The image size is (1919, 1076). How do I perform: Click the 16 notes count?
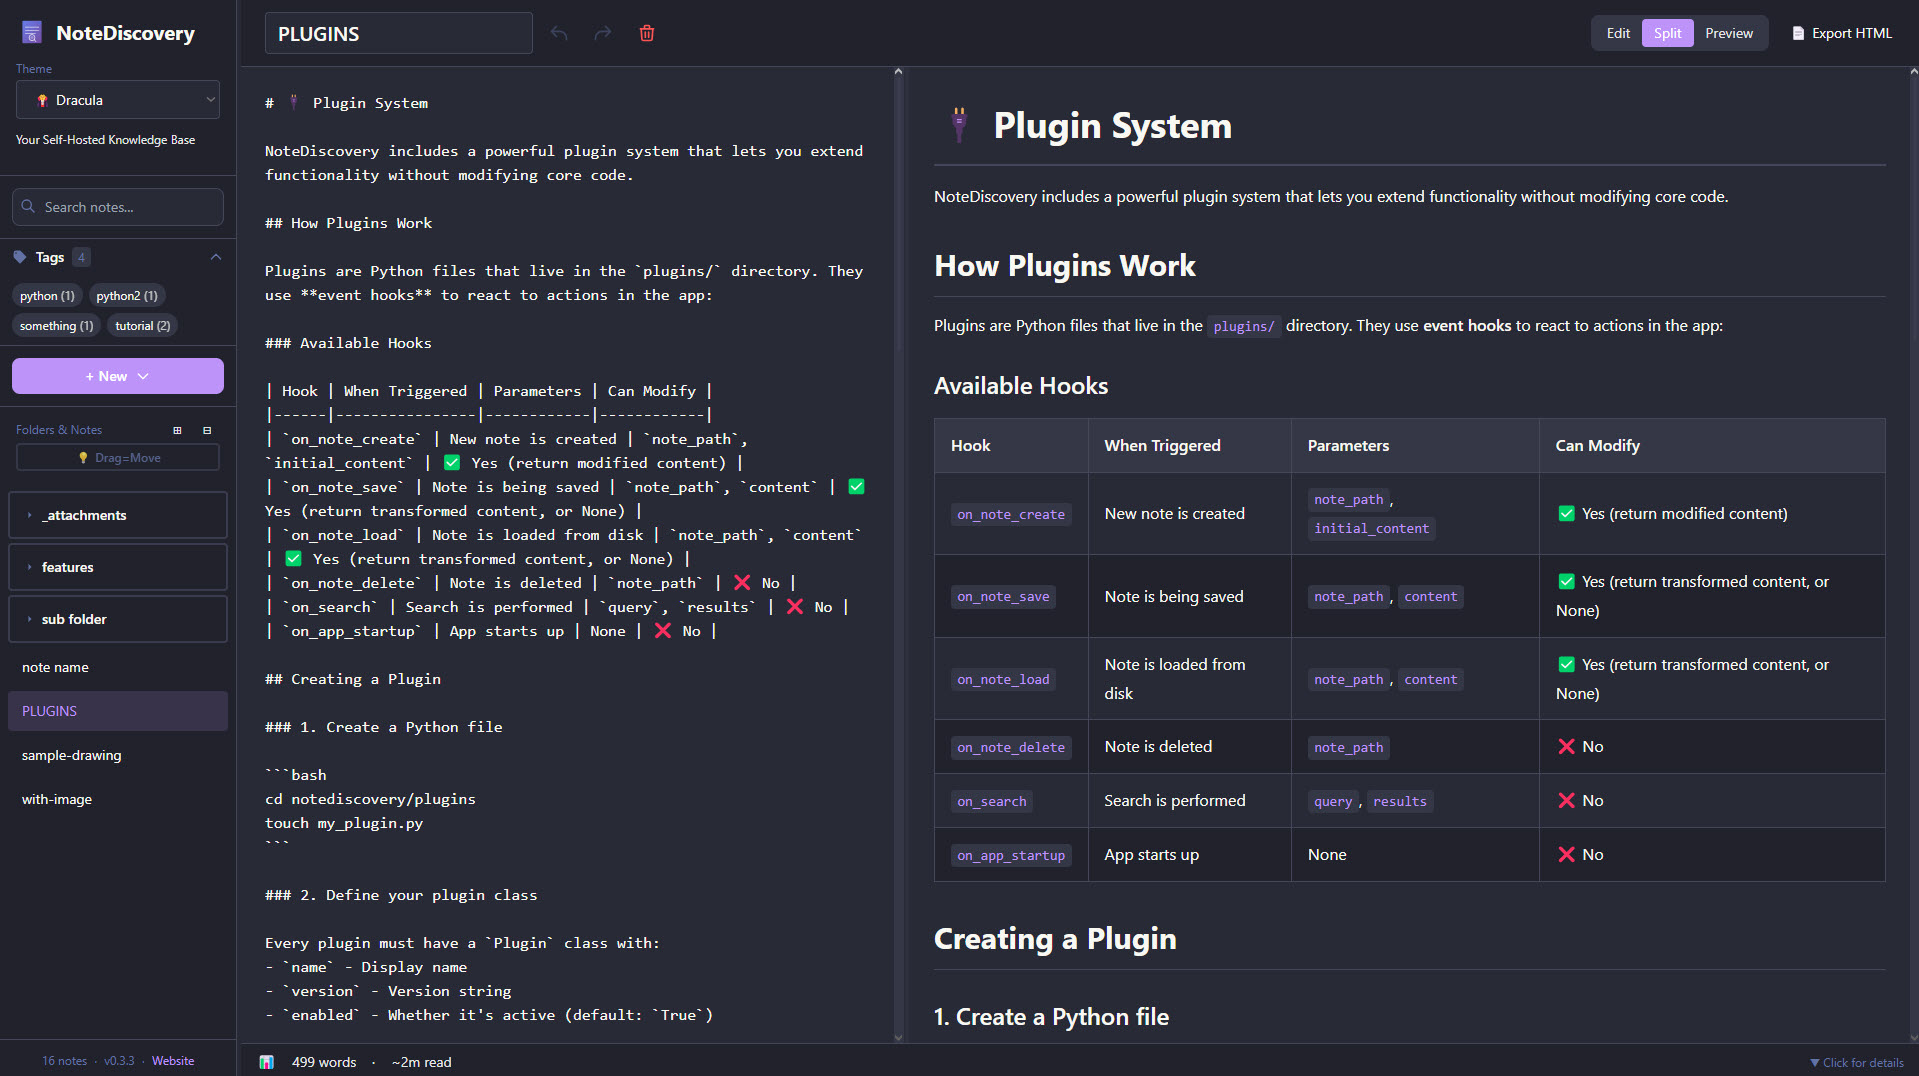64,1061
